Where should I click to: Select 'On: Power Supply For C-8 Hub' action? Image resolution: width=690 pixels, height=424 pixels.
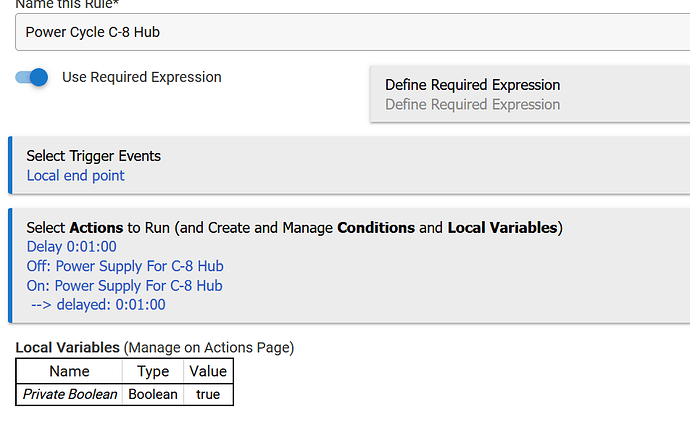click(125, 285)
